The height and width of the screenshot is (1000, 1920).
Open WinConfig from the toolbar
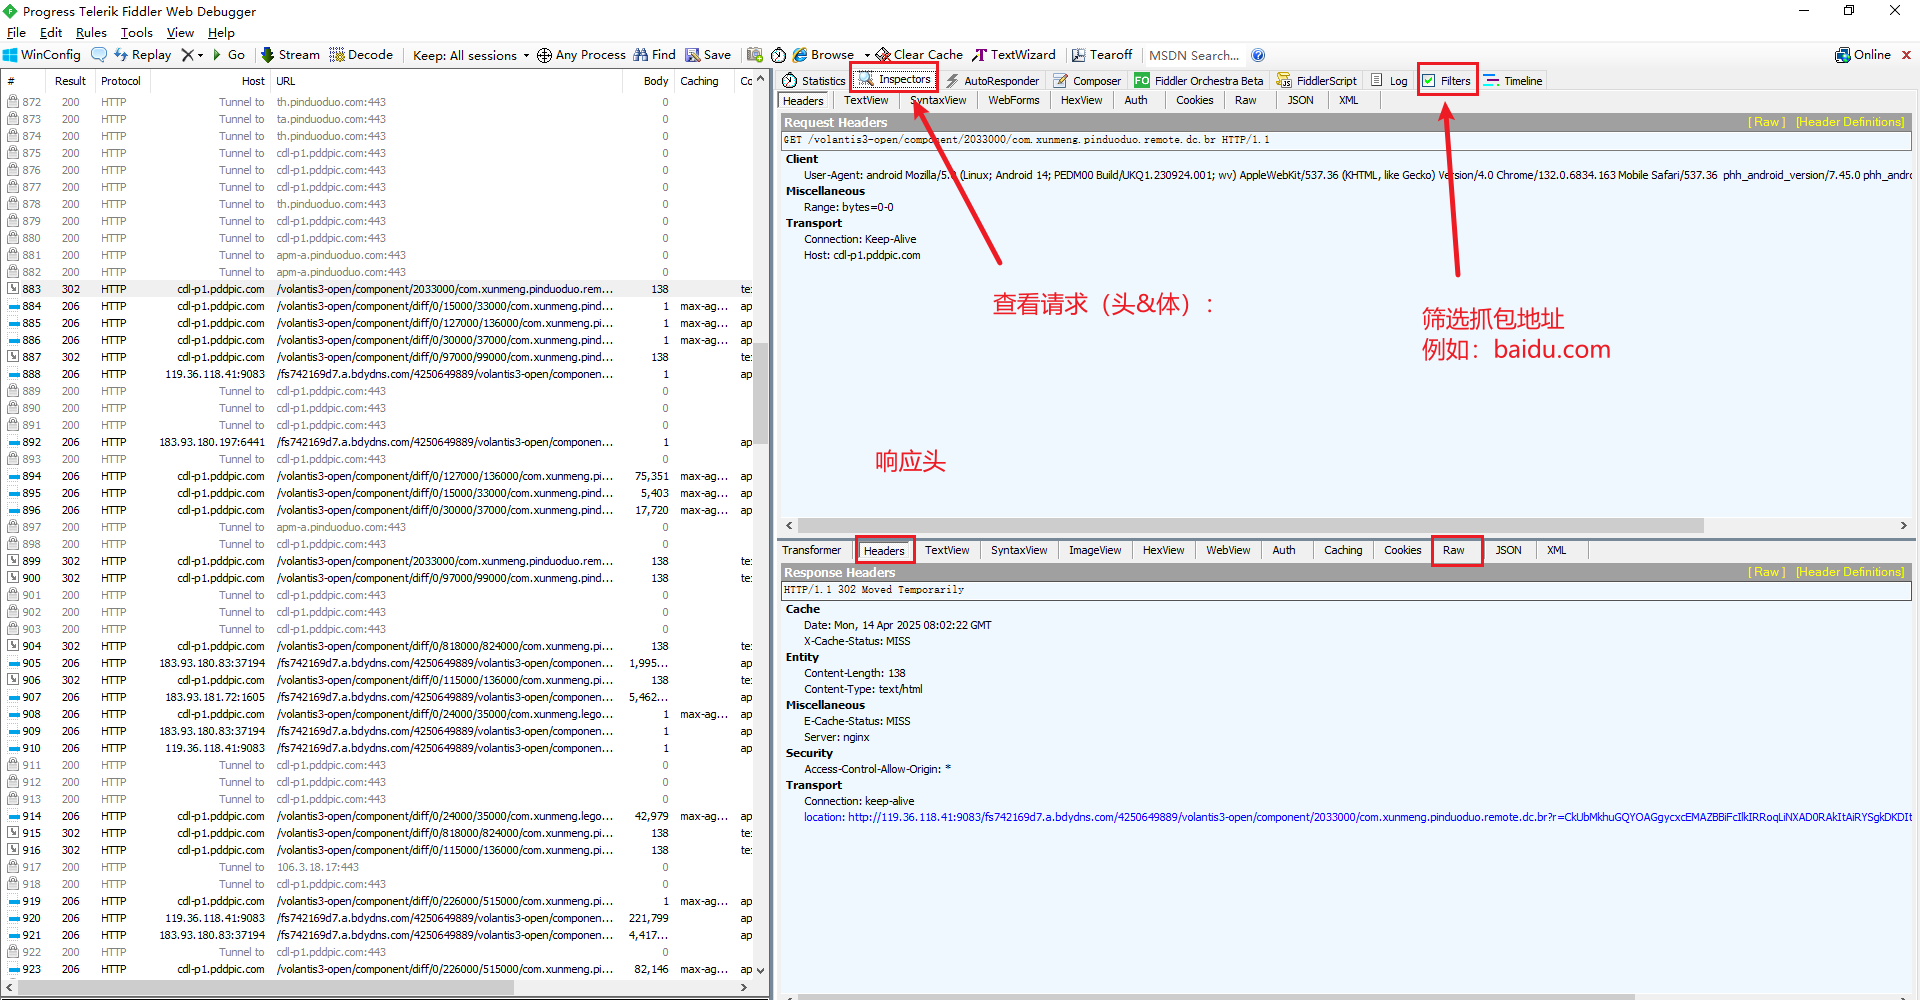tap(41, 55)
